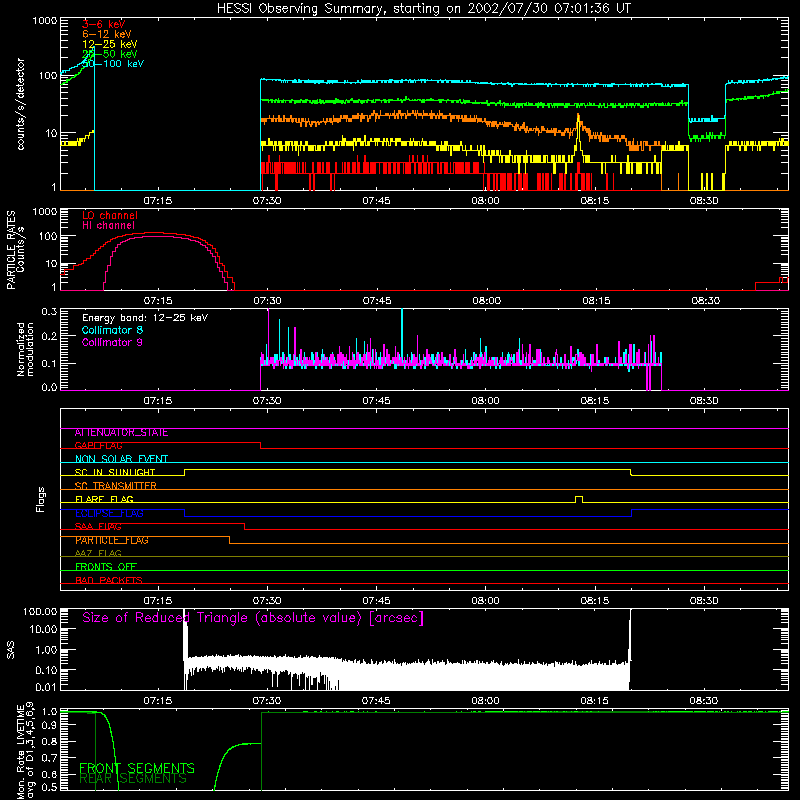Click the 100.00 tick on SAS axis
The image size is (800, 800).
pos(40,612)
